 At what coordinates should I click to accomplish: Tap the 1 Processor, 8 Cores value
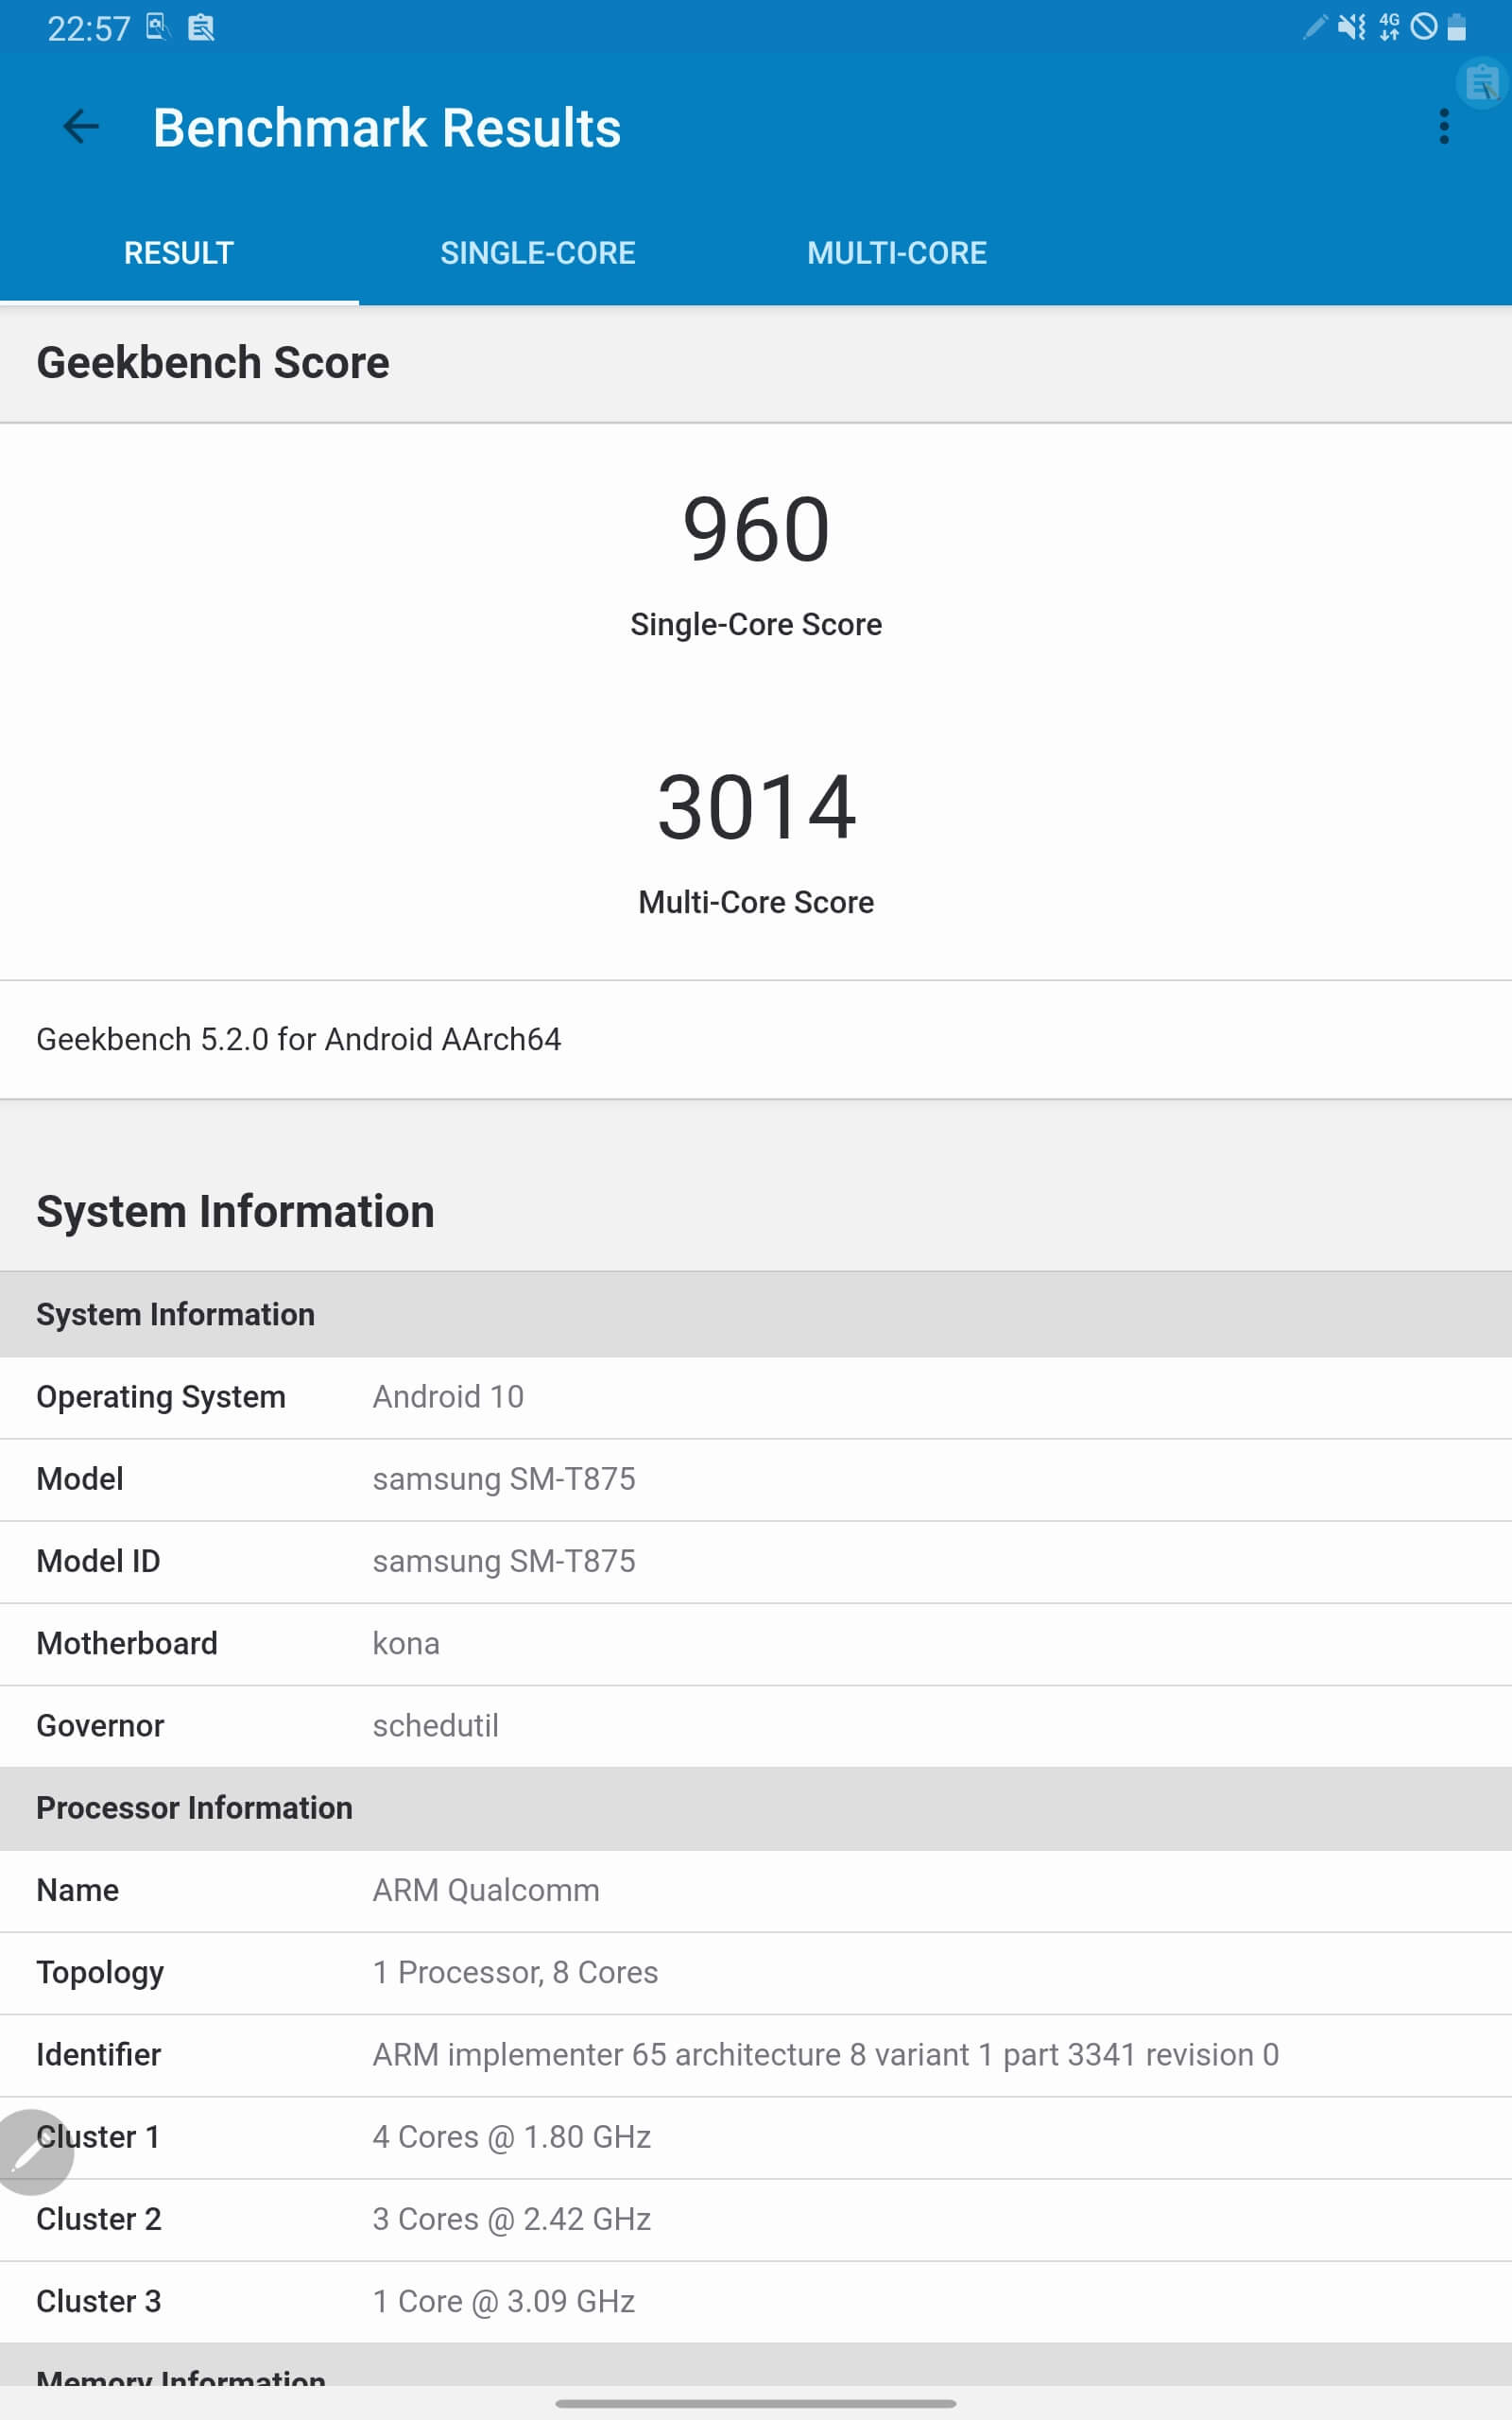pos(515,1972)
